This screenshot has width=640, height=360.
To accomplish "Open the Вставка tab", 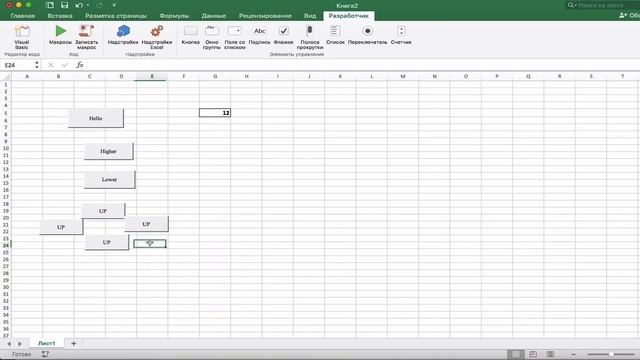I will (60, 16).
